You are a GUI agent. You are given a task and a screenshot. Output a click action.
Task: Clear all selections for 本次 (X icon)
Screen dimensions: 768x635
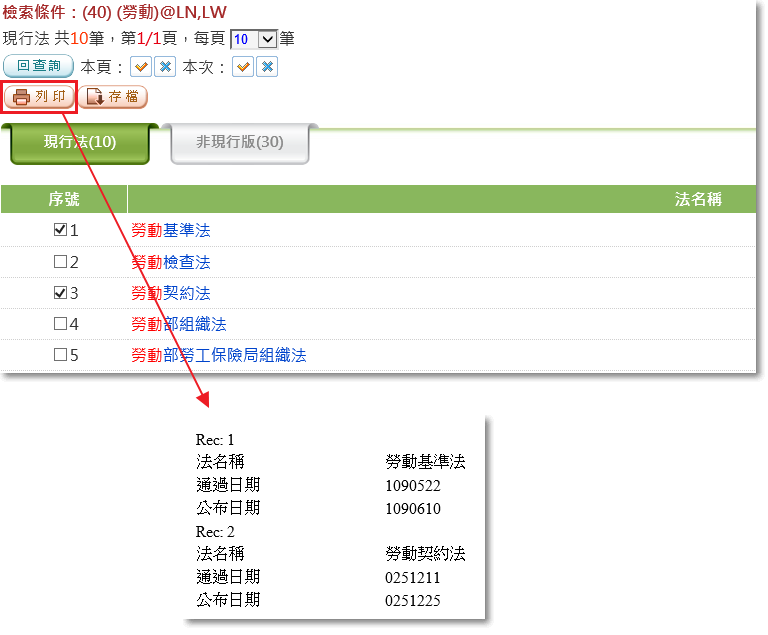click(x=267, y=67)
